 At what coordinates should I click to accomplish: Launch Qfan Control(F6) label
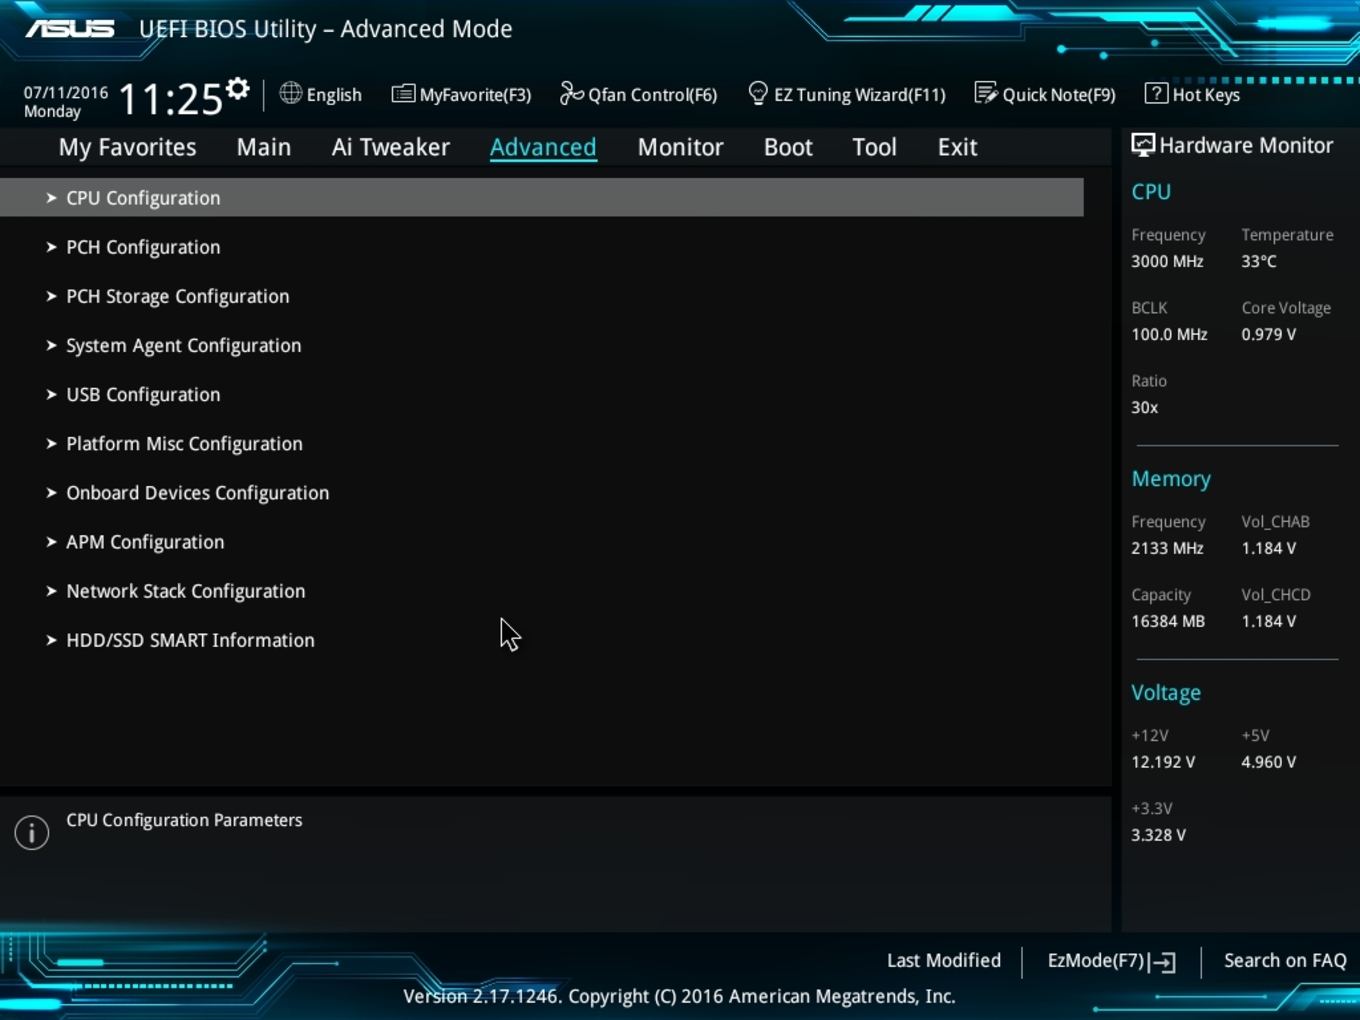point(653,95)
